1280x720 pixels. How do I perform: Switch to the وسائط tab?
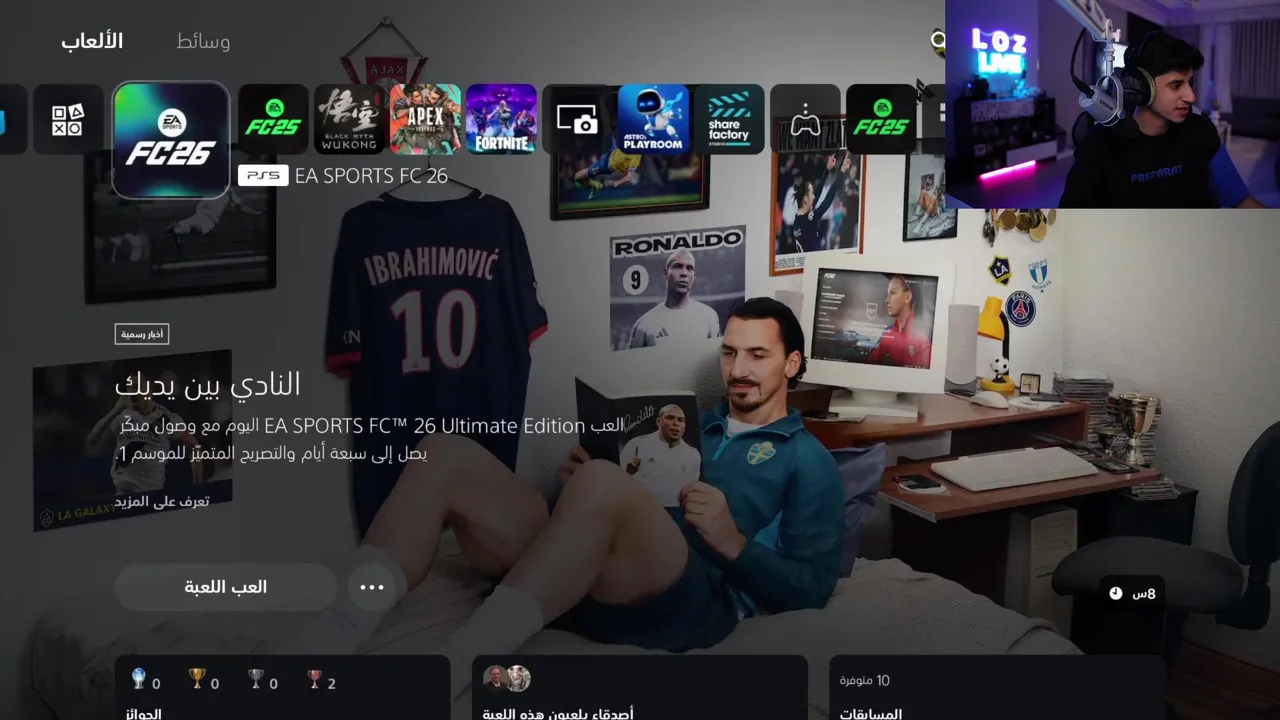[x=203, y=41]
